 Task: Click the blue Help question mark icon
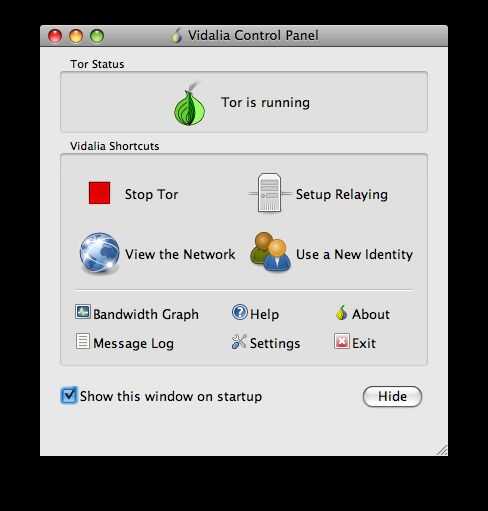click(240, 312)
